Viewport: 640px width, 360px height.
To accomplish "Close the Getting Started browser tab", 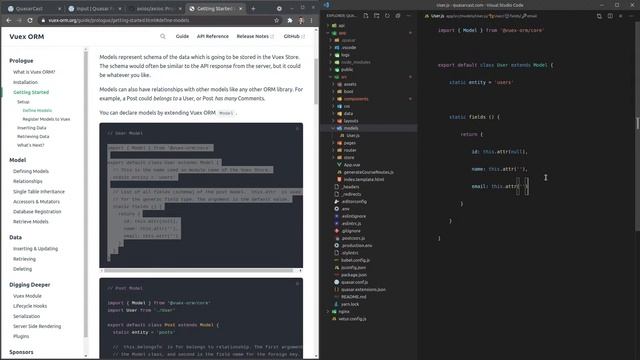I will (240, 8).
